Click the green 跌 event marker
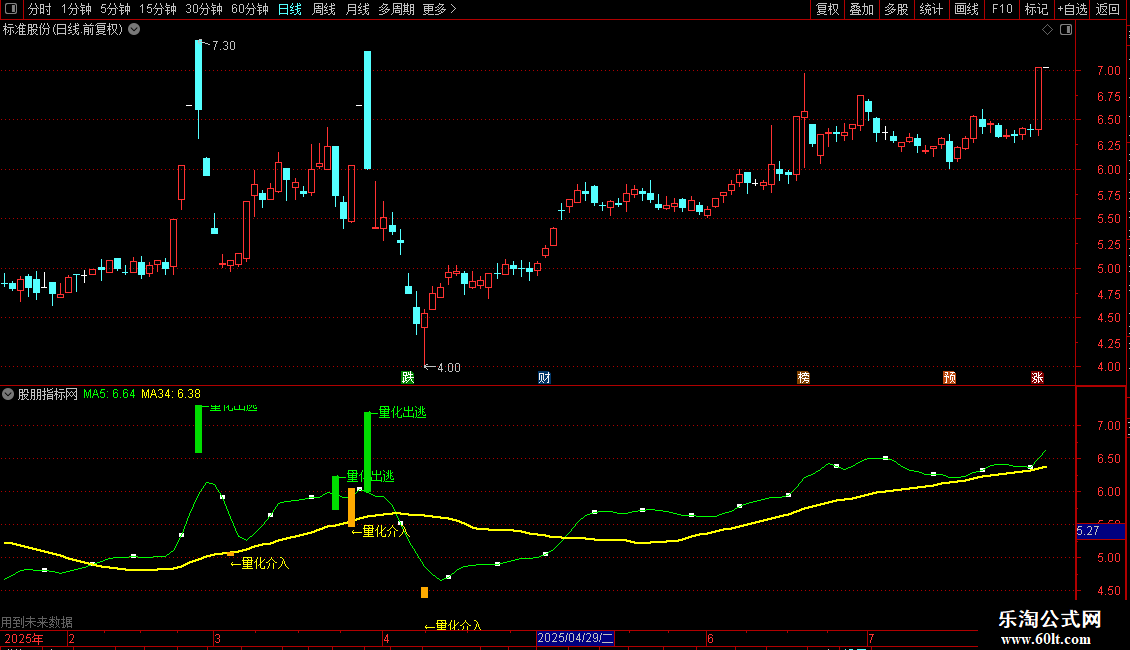 click(x=408, y=378)
